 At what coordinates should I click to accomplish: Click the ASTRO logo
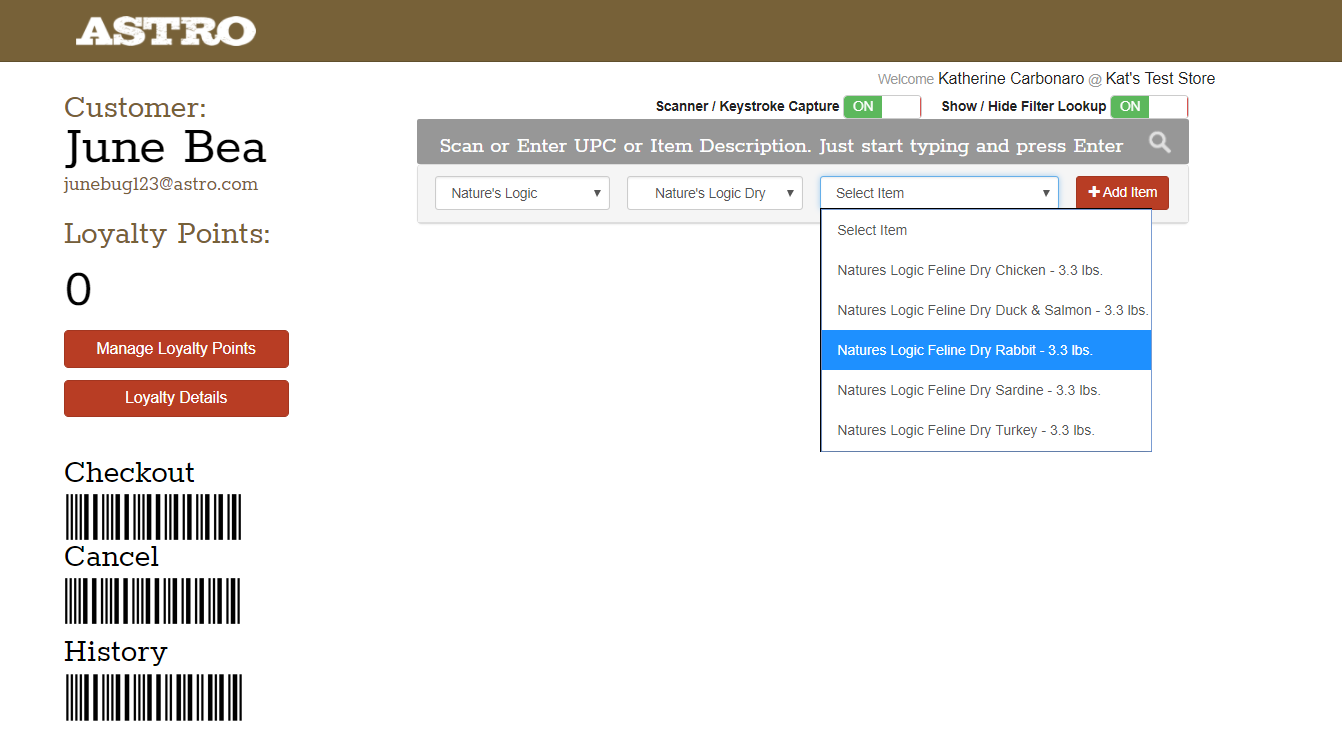point(166,31)
